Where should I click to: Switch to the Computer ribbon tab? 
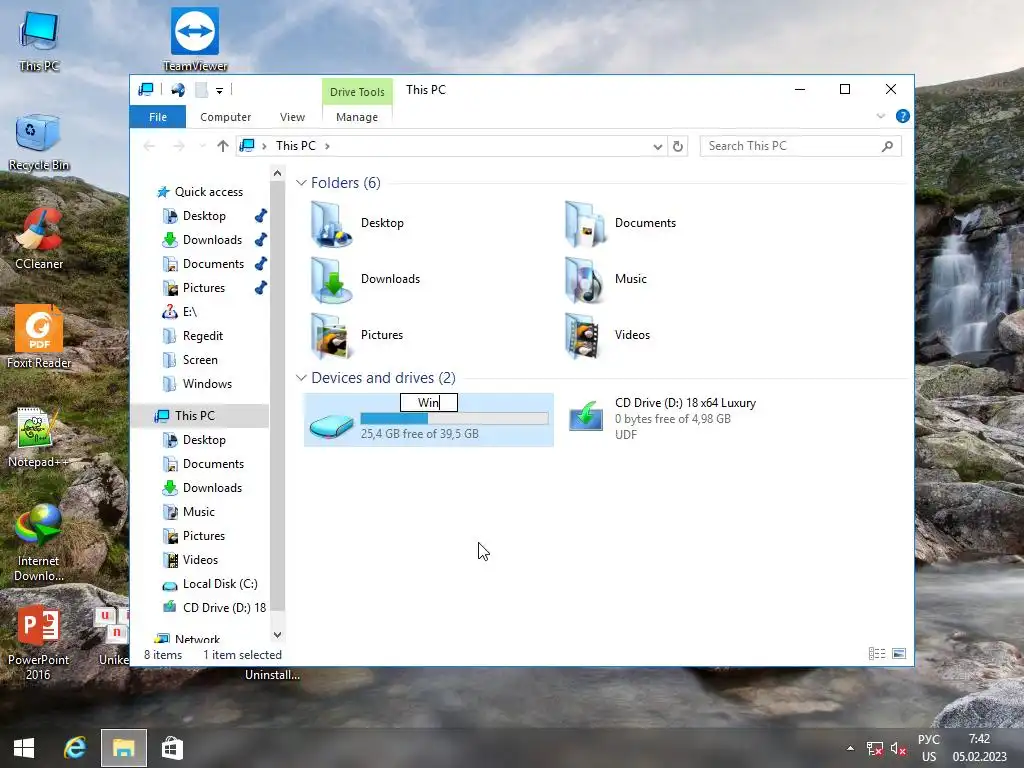225,117
